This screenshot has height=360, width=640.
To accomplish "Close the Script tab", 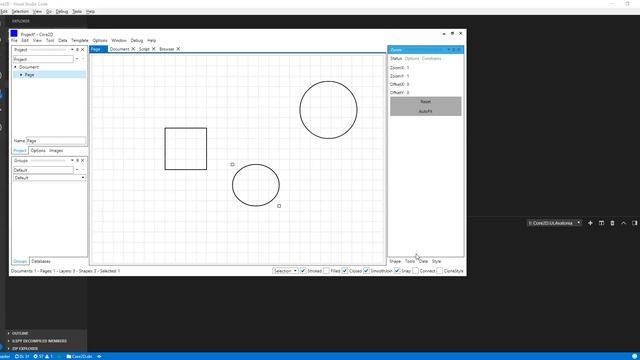I will [x=153, y=49].
